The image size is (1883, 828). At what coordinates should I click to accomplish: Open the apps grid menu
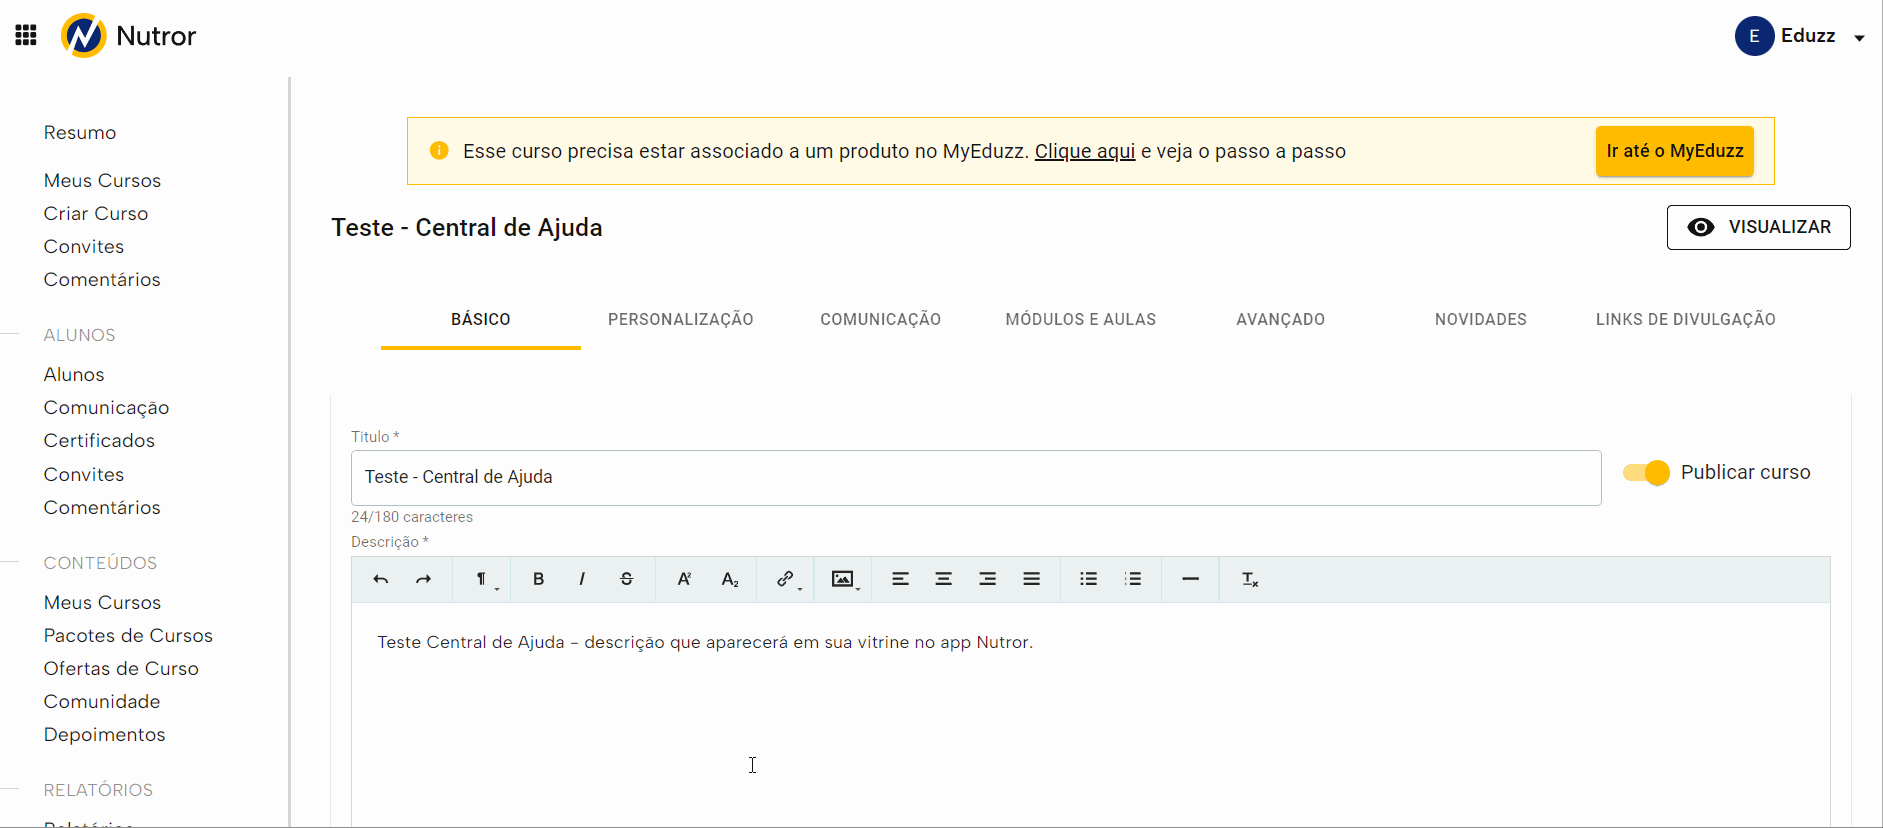26,36
